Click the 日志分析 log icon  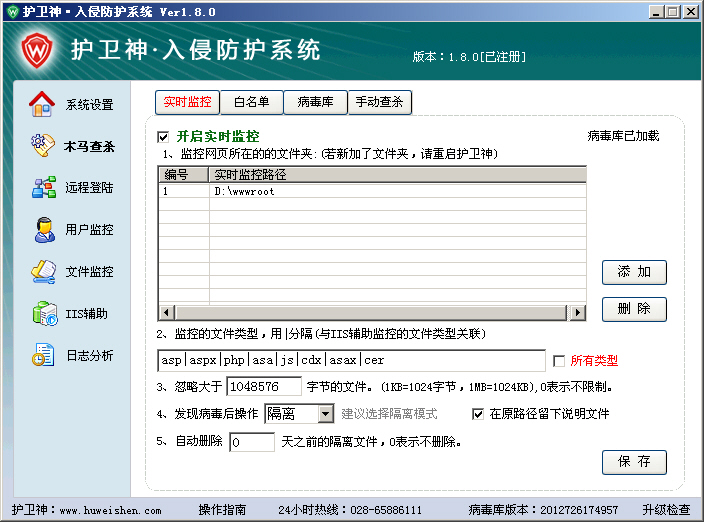point(43,355)
